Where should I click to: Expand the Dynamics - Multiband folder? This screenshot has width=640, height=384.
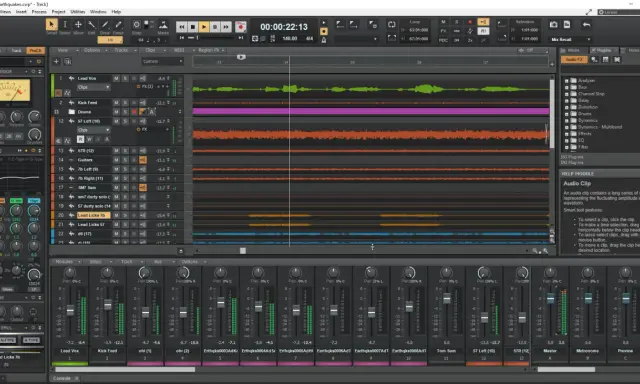pyautogui.click(x=567, y=127)
